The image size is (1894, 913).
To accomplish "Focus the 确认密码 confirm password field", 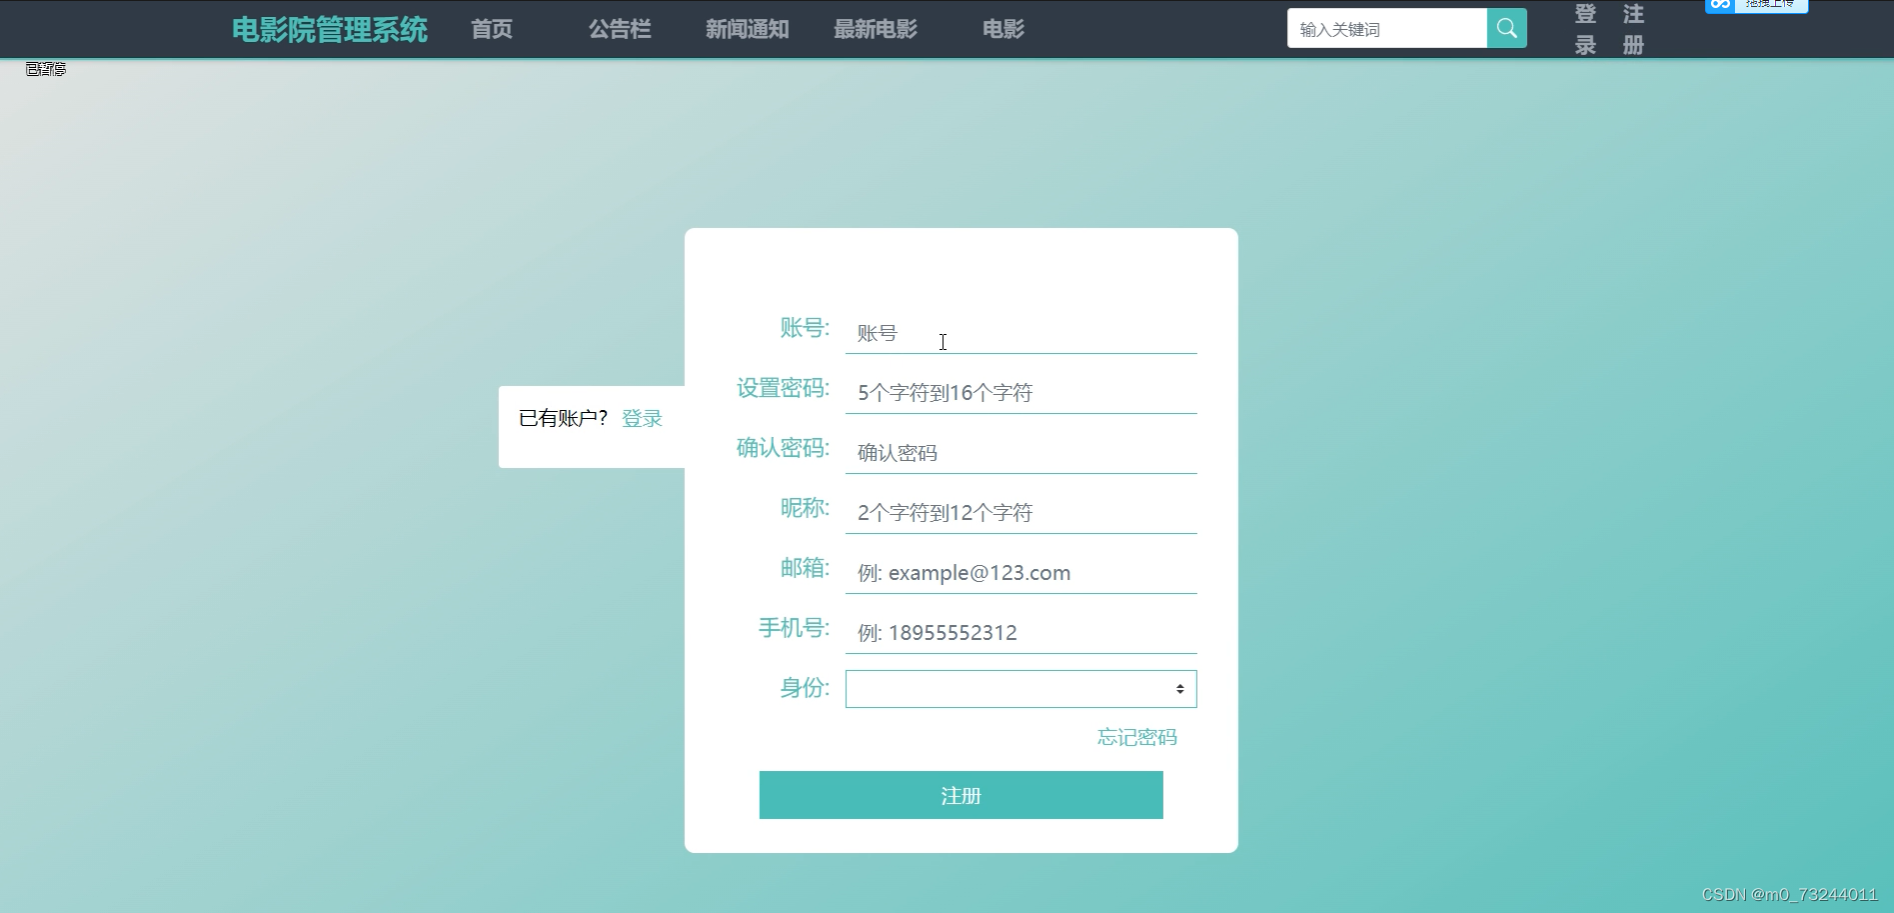I will (1021, 453).
